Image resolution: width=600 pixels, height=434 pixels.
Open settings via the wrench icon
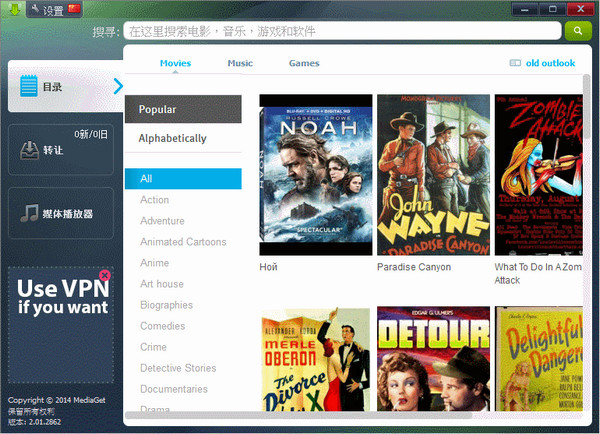(x=33, y=10)
